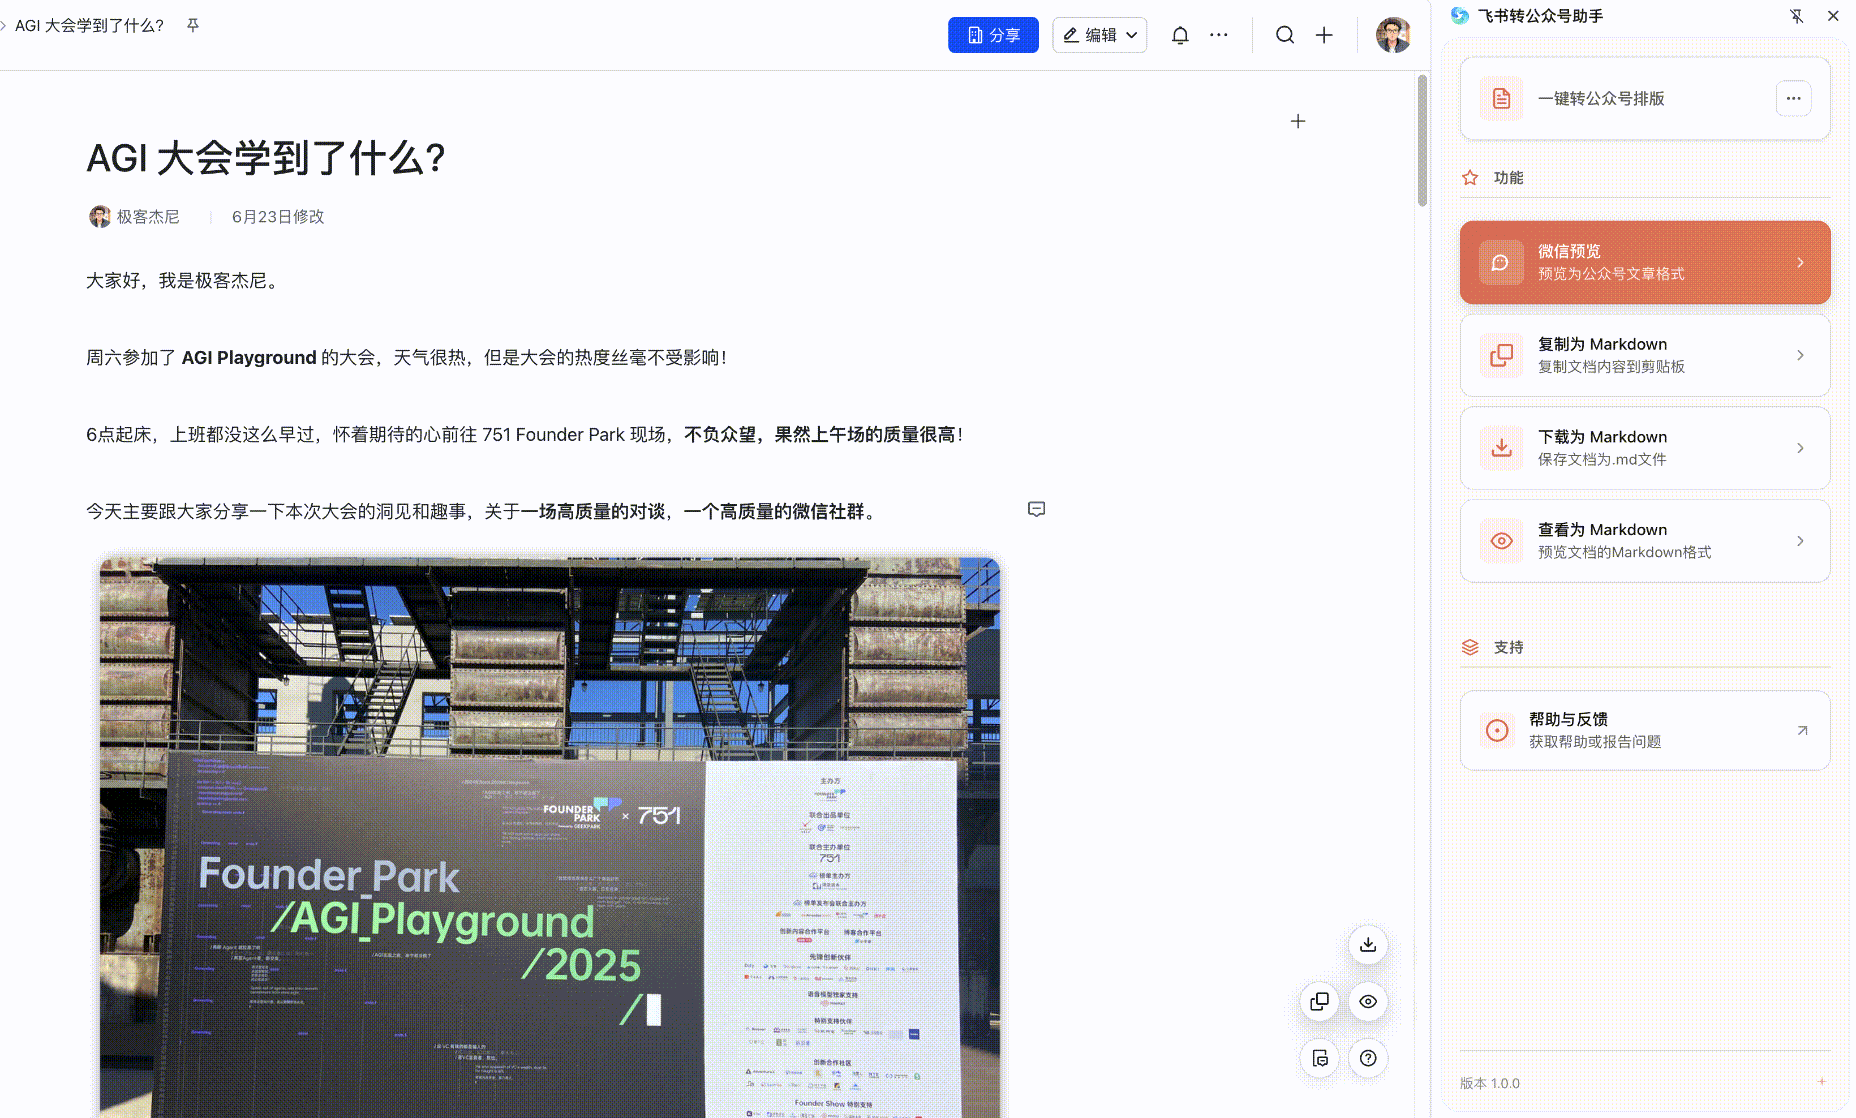Click the floating help question mark button

[x=1368, y=1058]
